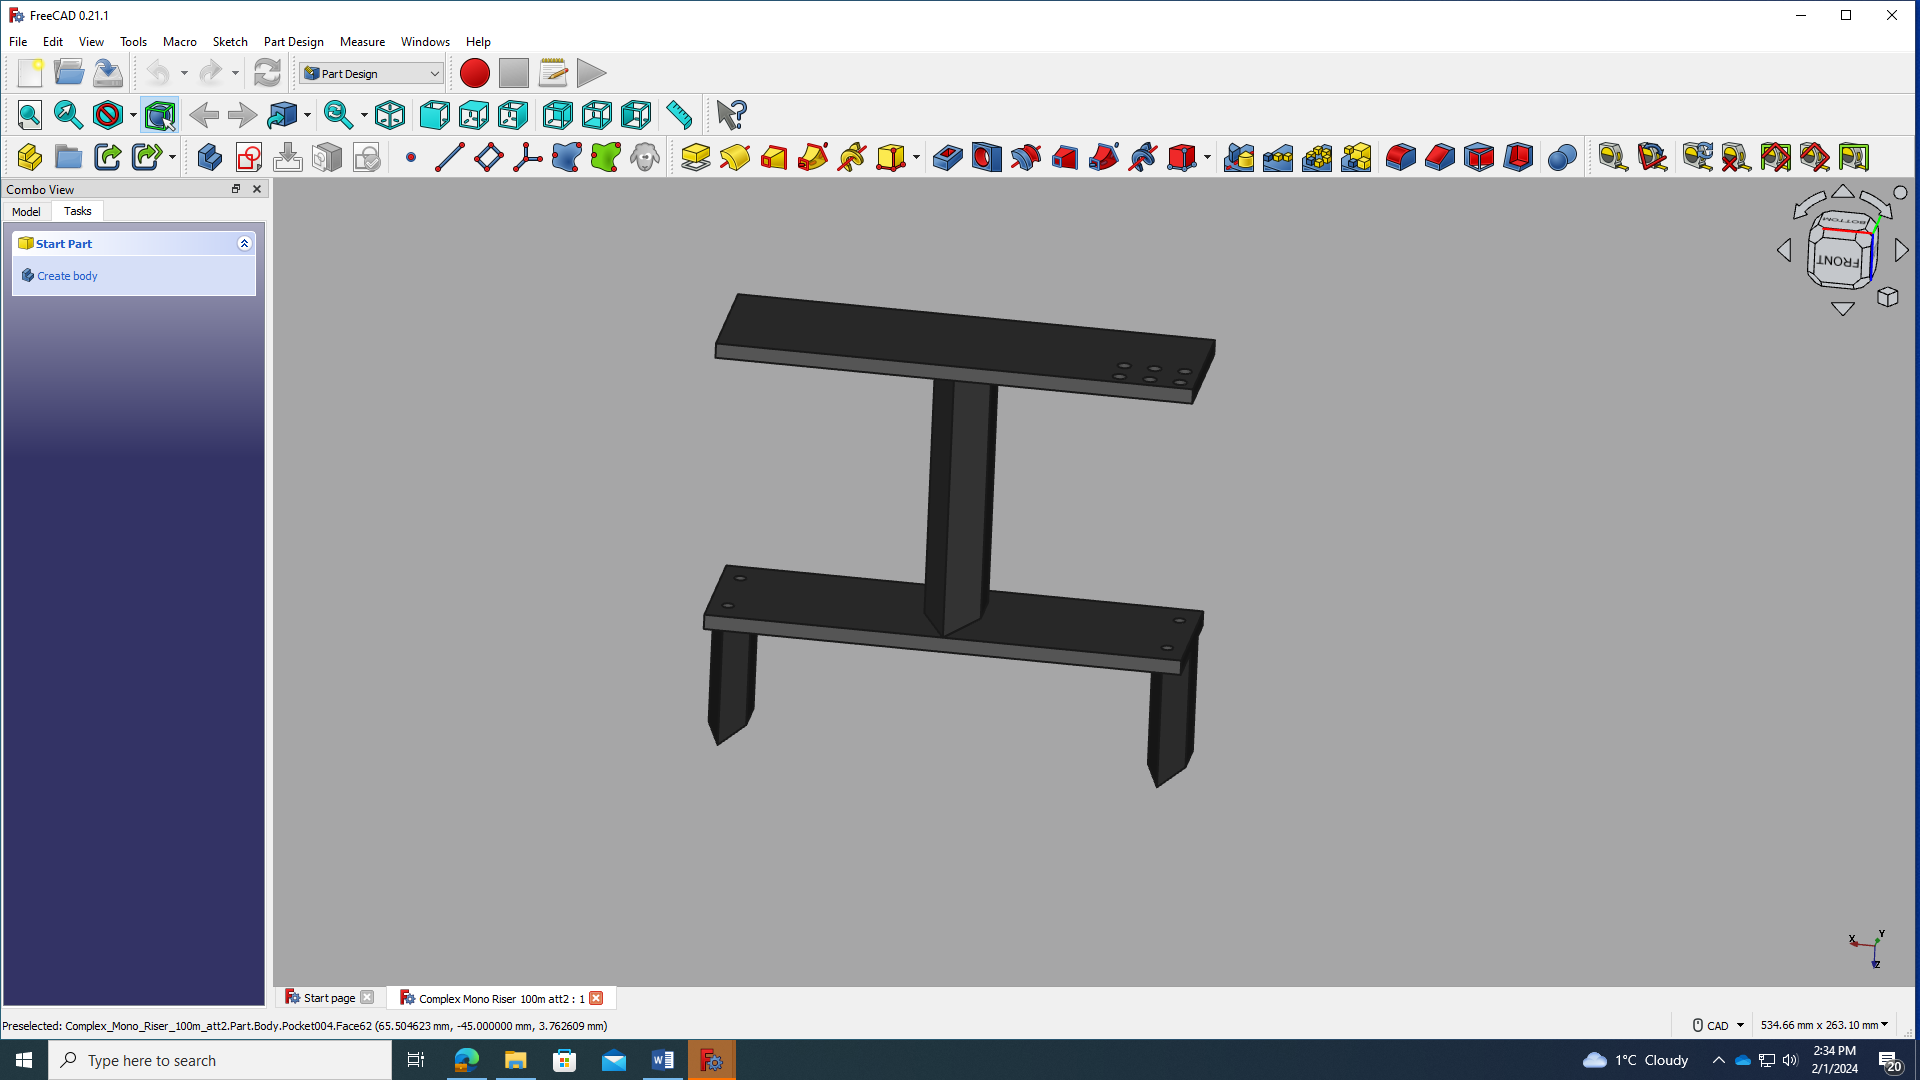
Task: Click the Boolean operation icon
Action: [1562, 157]
